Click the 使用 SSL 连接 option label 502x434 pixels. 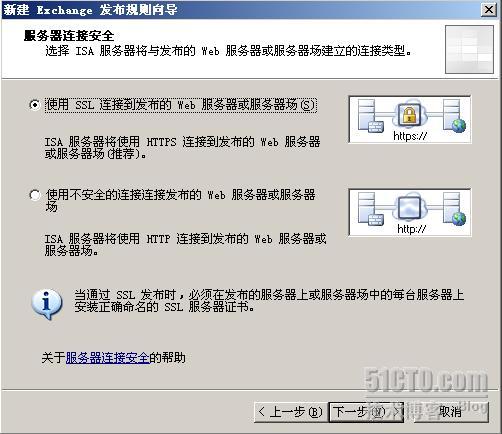coord(180,105)
